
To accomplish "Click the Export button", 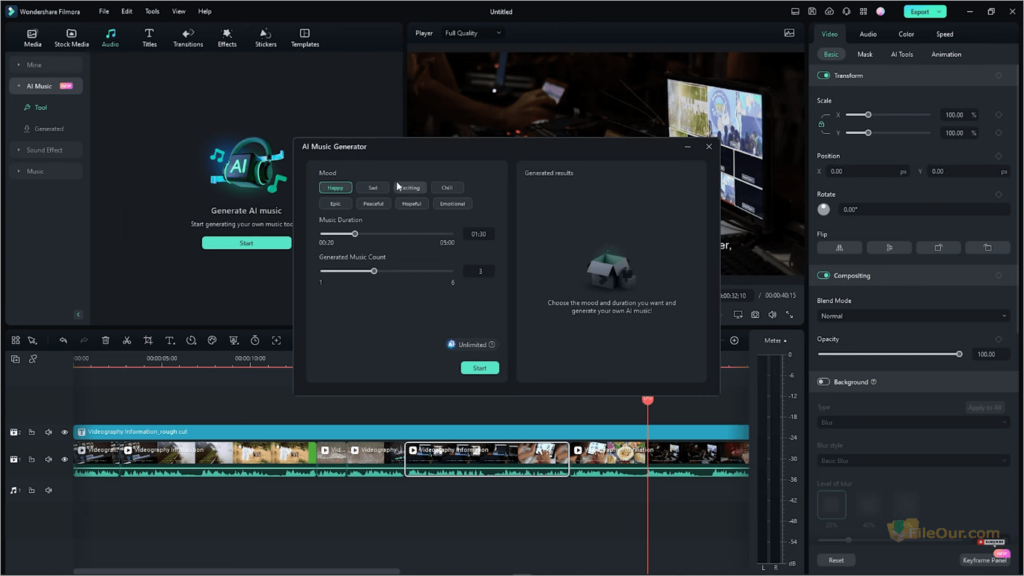I will [921, 11].
